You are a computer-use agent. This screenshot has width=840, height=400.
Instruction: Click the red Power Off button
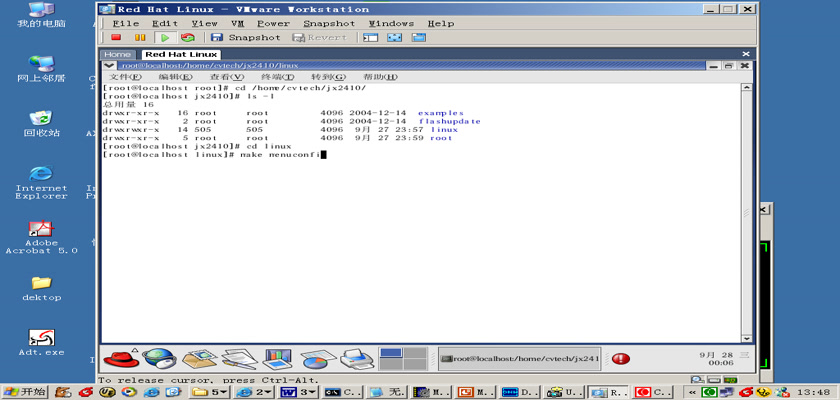click(x=116, y=38)
